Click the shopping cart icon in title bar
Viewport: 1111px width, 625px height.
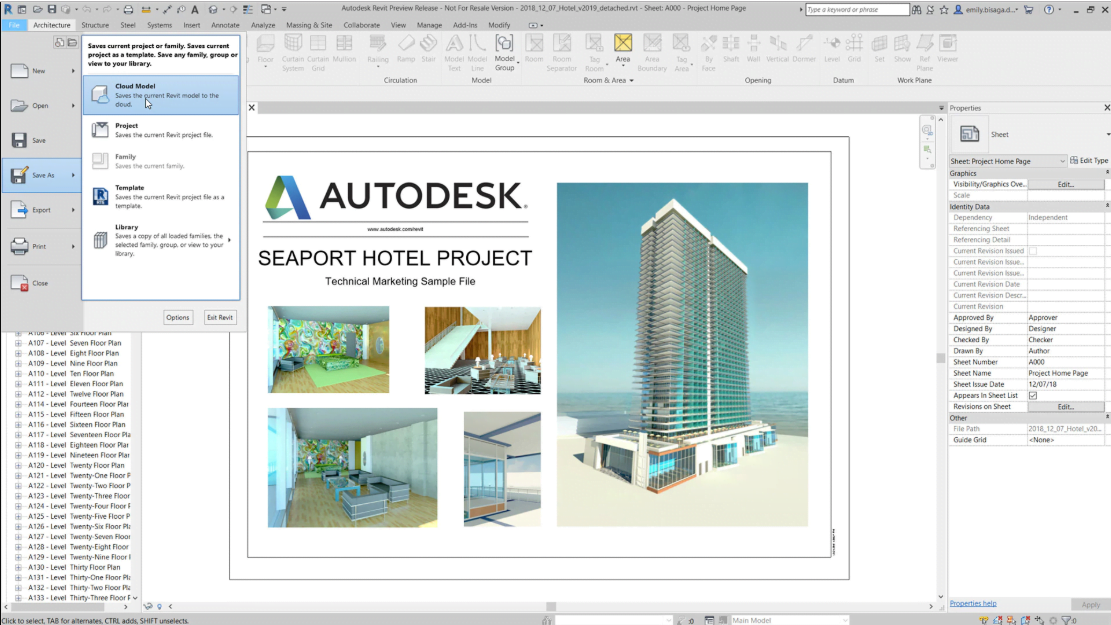[1029, 10]
